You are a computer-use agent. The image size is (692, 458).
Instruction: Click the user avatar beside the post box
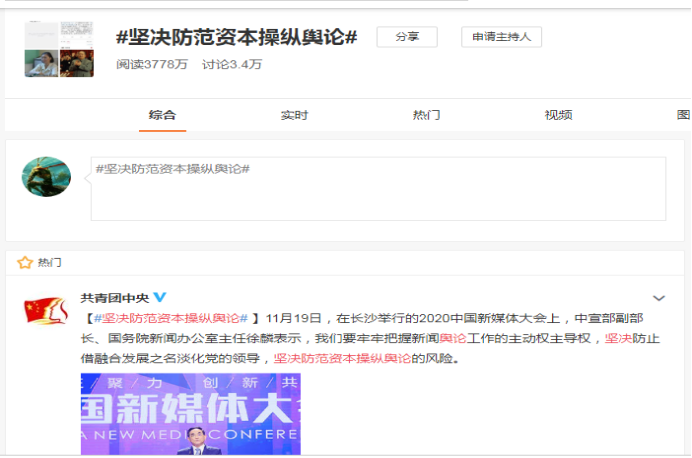(46, 176)
